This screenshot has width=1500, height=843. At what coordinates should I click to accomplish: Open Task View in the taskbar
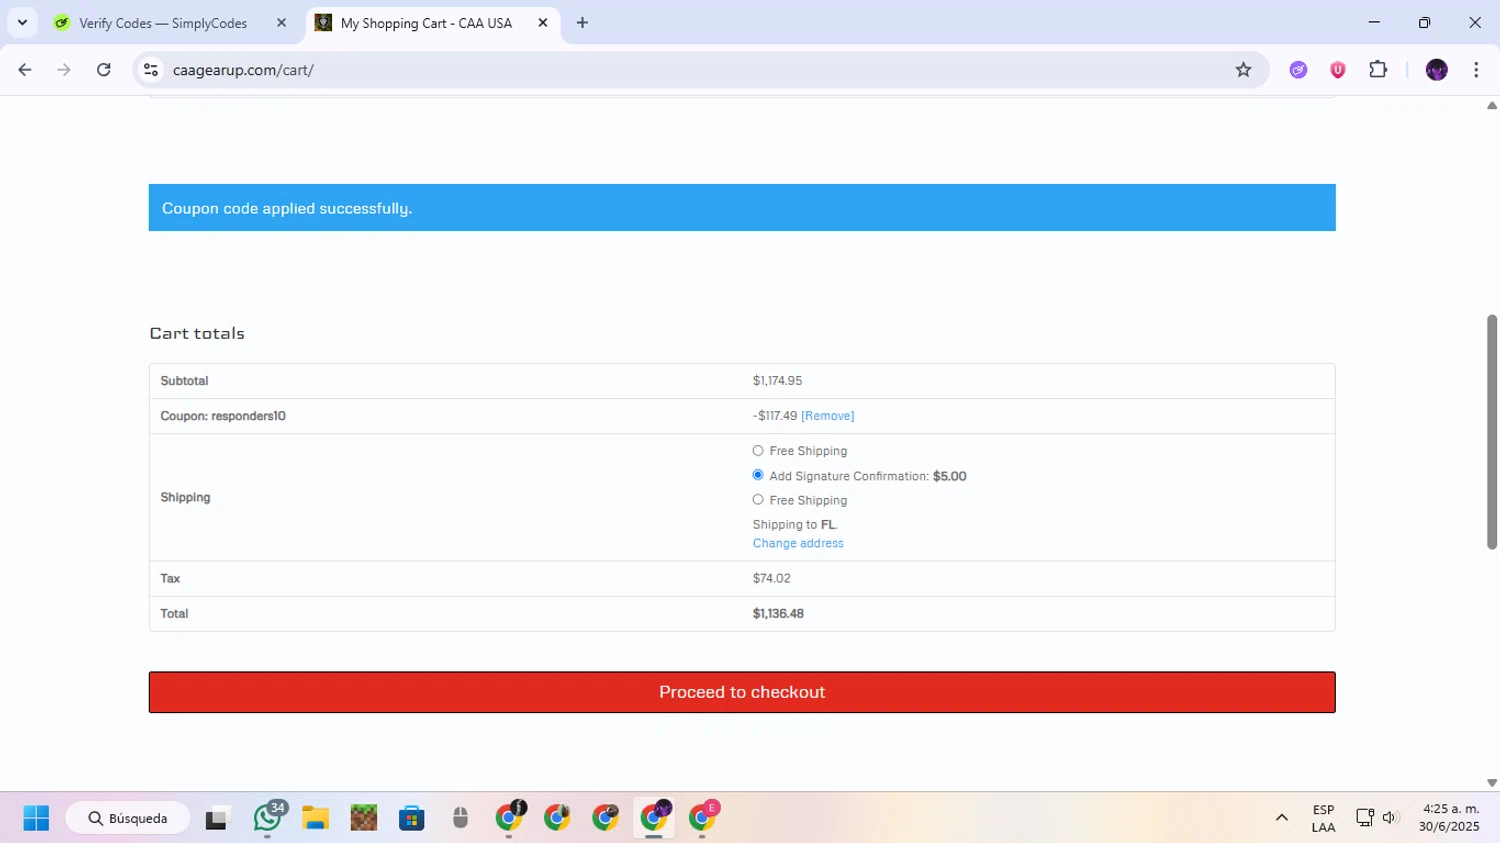click(217, 818)
